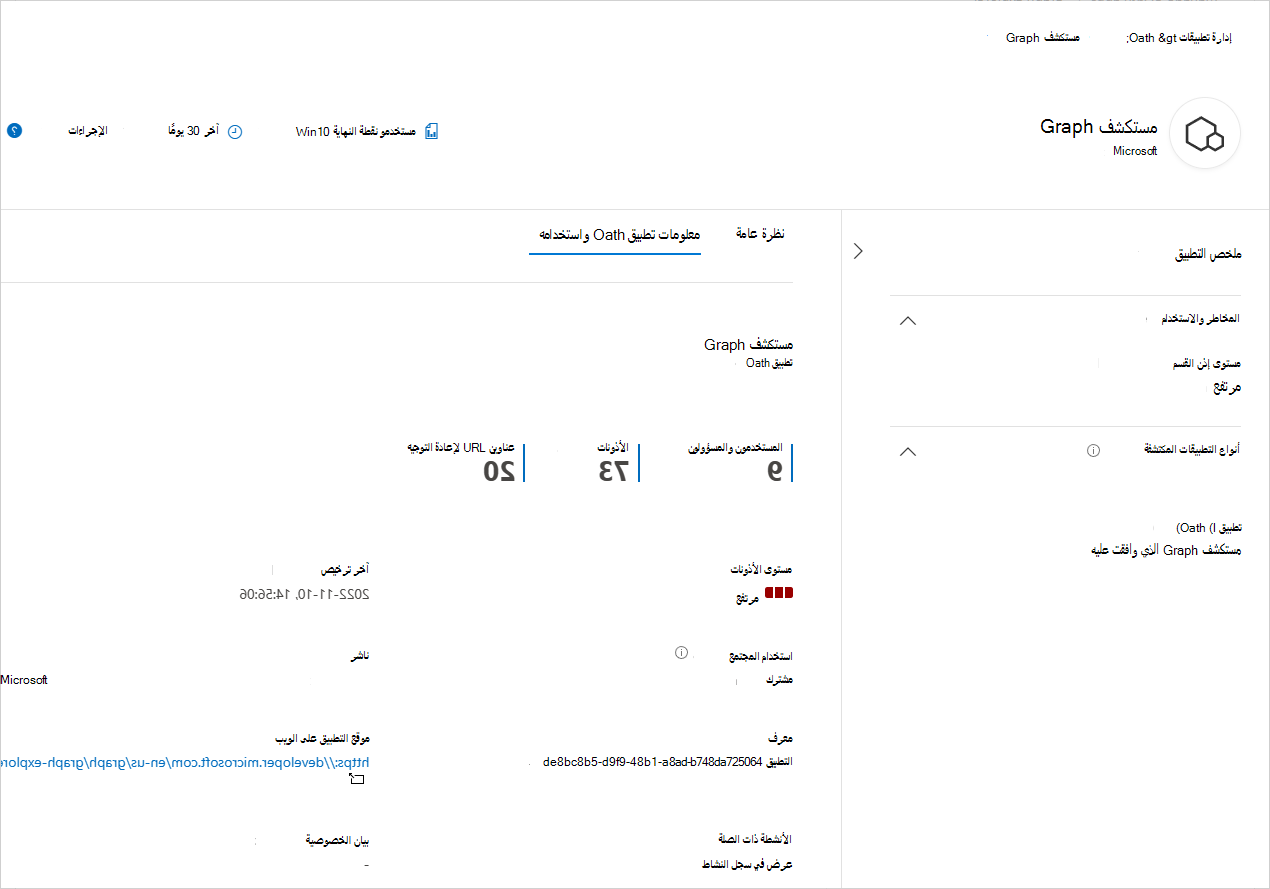Click the Win10 endpoint users report icon
The image size is (1270, 889).
click(x=432, y=130)
